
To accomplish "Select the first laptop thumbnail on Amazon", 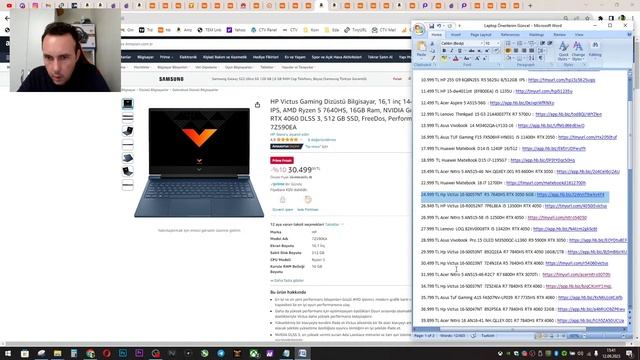I will (128, 104).
